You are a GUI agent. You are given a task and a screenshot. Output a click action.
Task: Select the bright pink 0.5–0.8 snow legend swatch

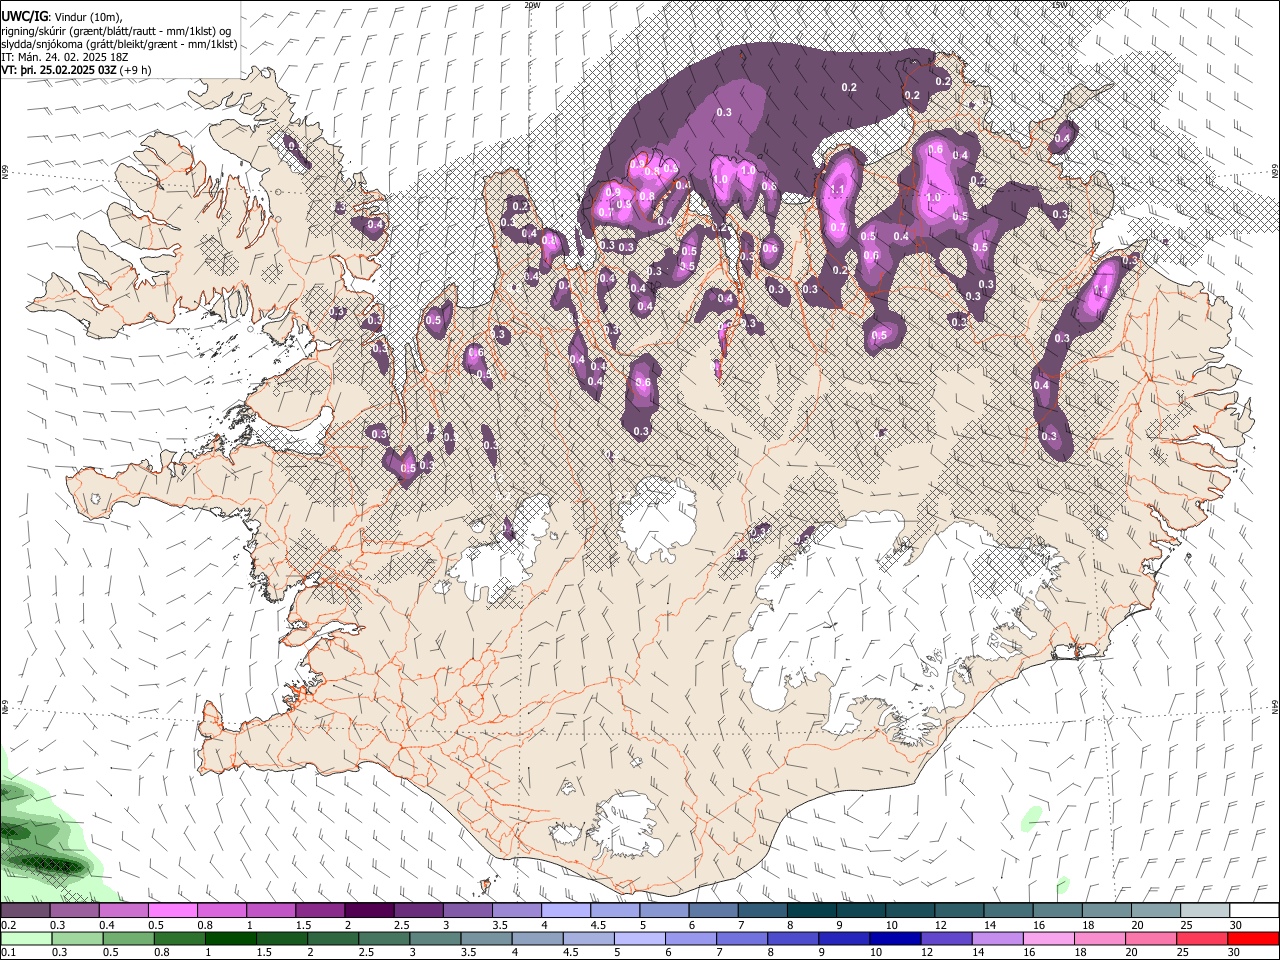tap(172, 910)
